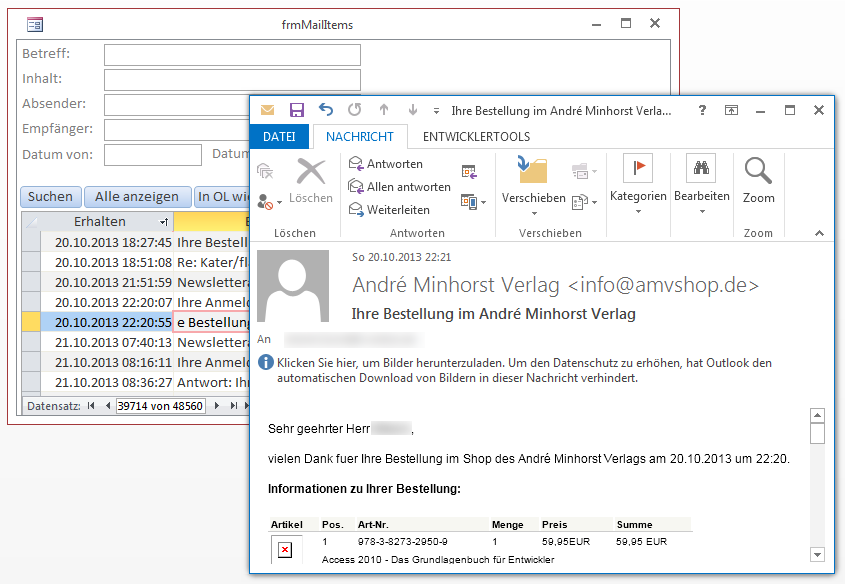The image size is (845, 584).
Task: Click the record number box 39714 von 48560
Action: coord(161,406)
